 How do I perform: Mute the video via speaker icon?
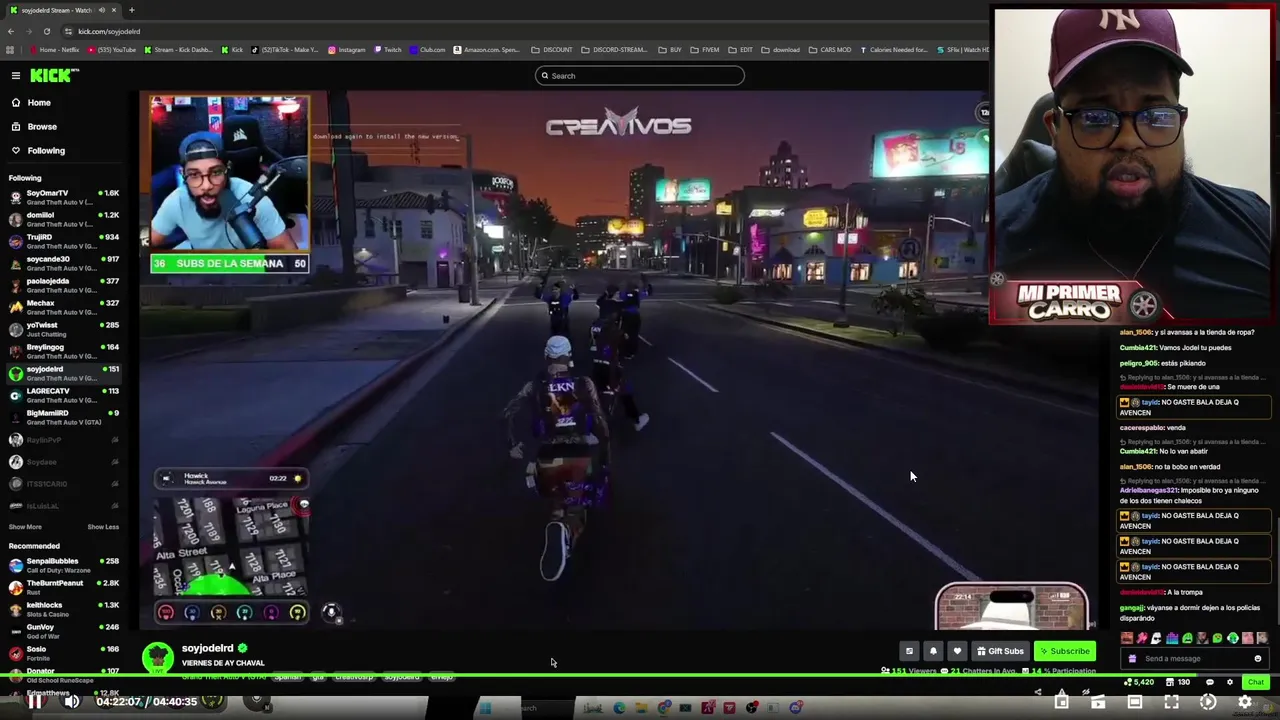pyautogui.click(x=72, y=702)
